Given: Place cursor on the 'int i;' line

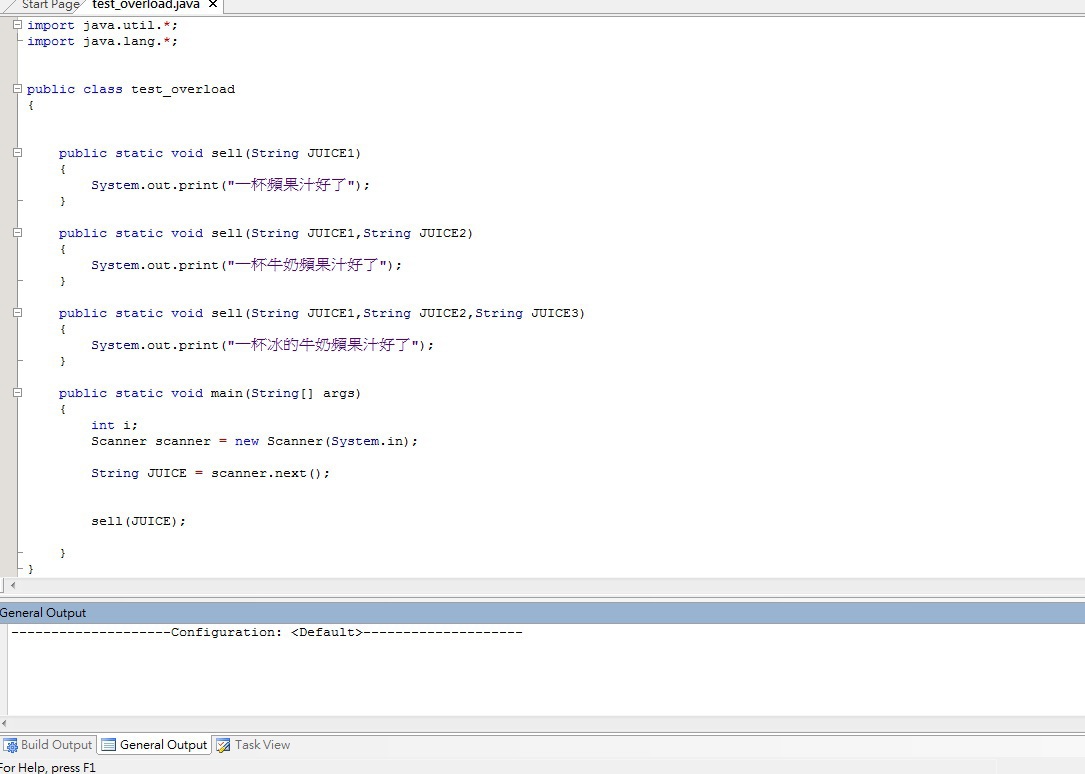Looking at the screenshot, I should pos(114,425).
